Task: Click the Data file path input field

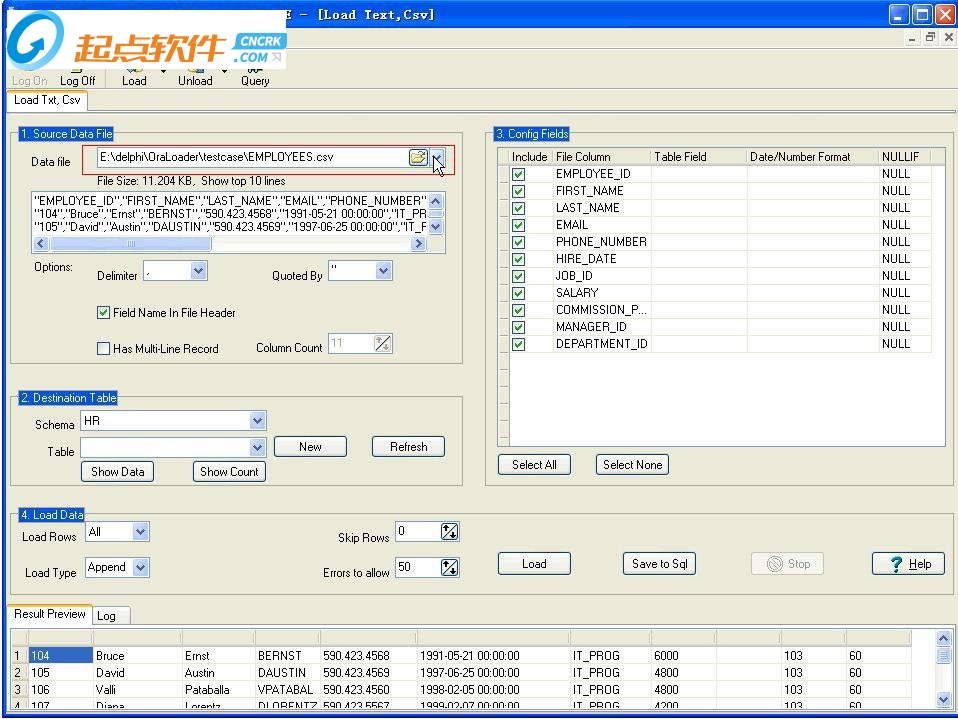Action: pyautogui.click(x=250, y=157)
